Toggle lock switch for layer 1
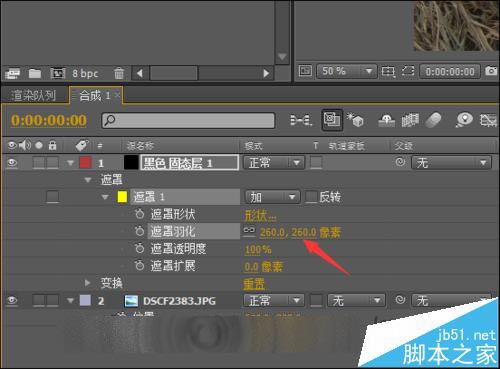Screen dimensions: 500x369 click(x=53, y=163)
